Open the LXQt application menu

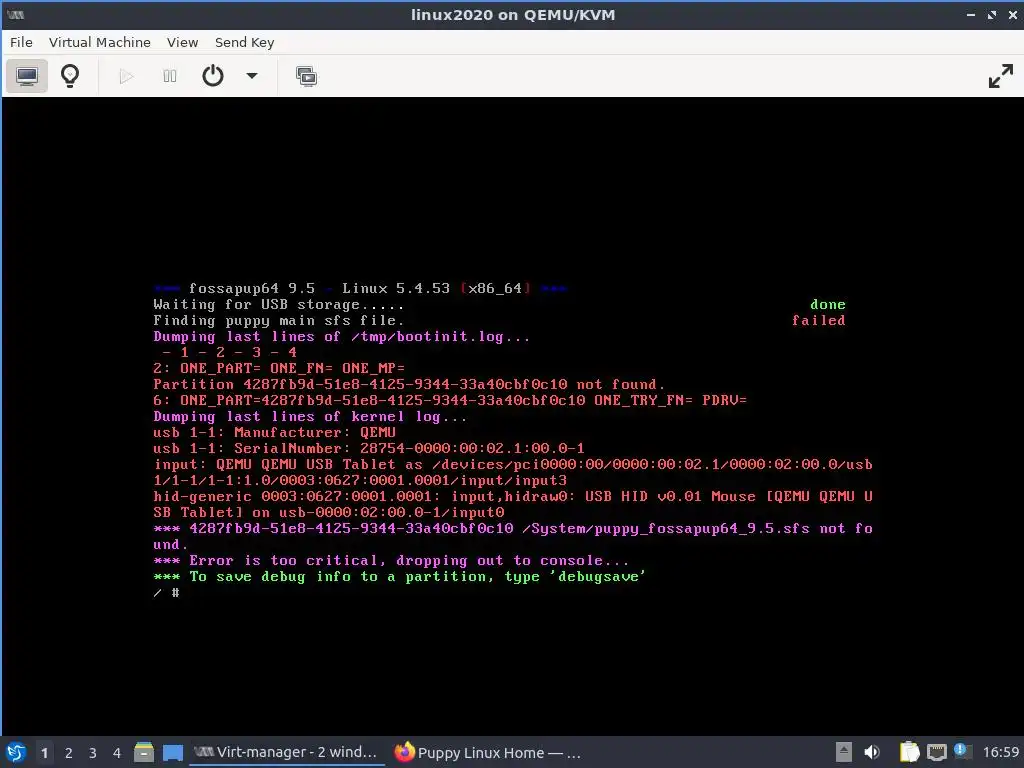click(16, 752)
